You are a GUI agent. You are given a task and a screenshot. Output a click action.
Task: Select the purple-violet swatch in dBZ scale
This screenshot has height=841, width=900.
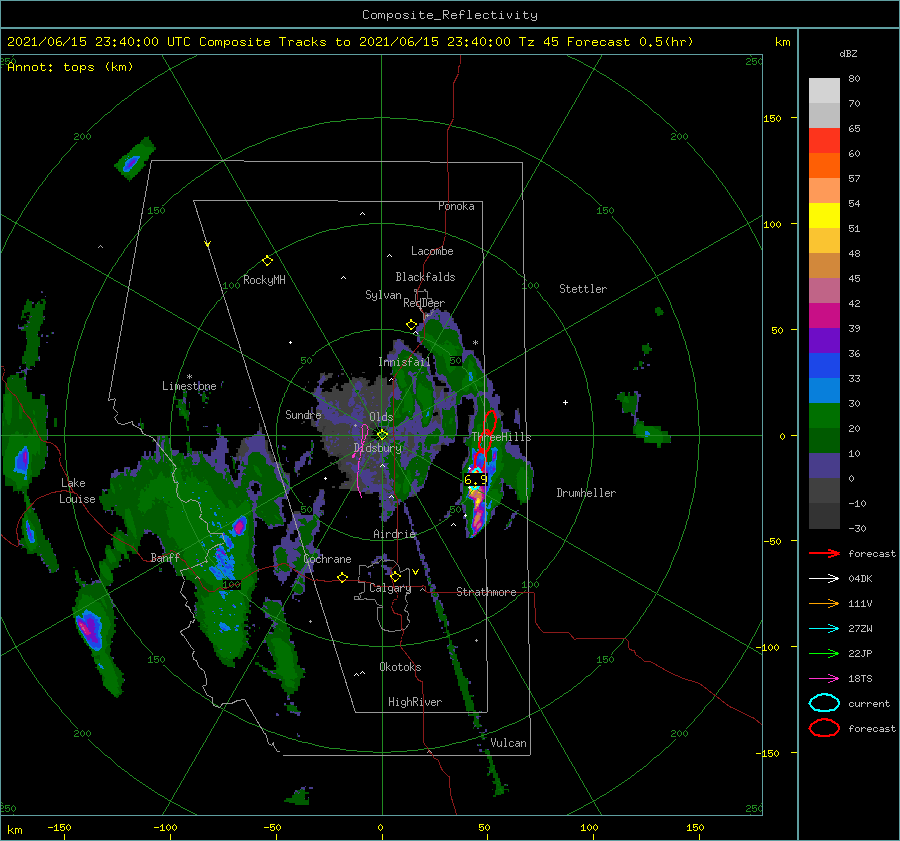(824, 340)
